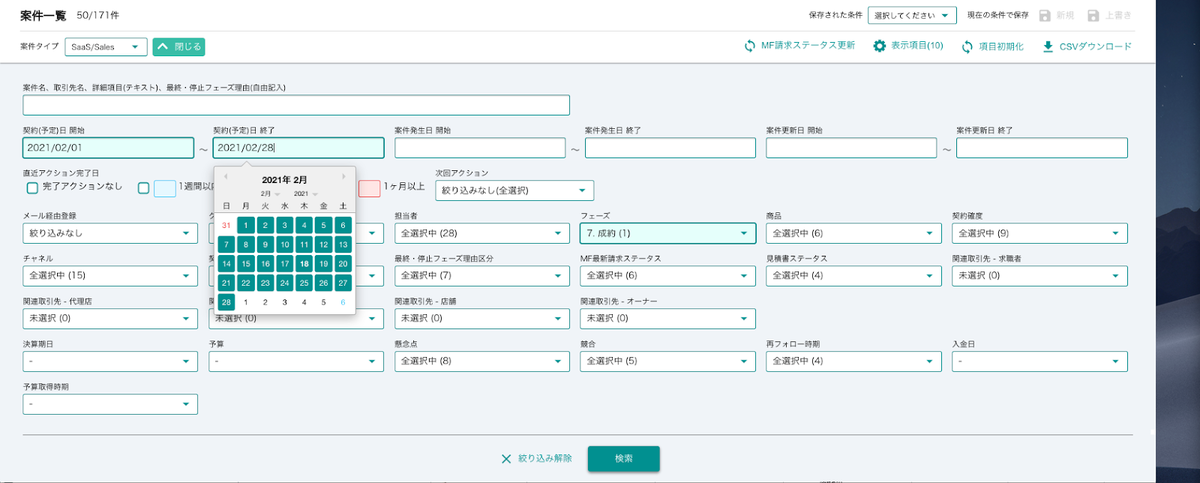Open 表示項目(10) gear settings
This screenshot has width=1200, height=483.
tap(880, 46)
